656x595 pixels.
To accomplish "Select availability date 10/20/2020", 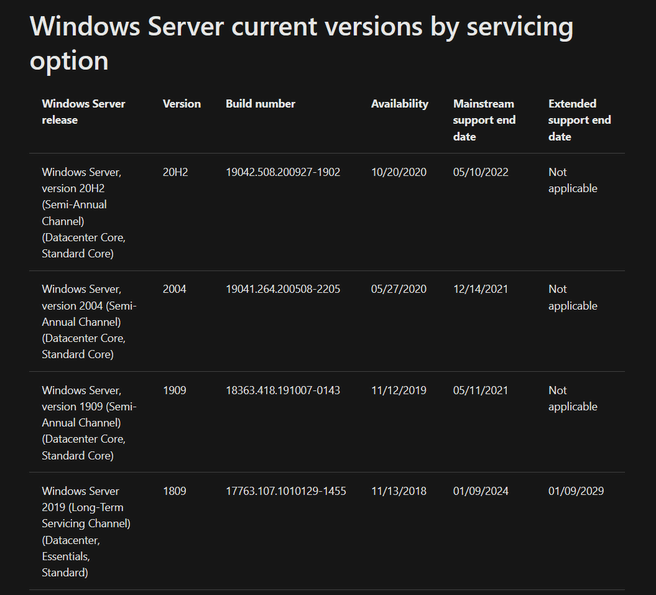I will pos(399,172).
